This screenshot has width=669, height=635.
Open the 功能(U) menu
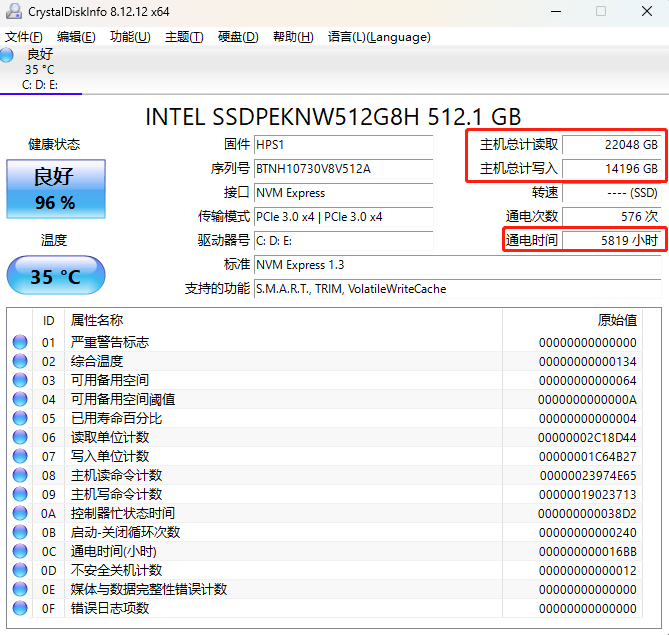pos(130,37)
